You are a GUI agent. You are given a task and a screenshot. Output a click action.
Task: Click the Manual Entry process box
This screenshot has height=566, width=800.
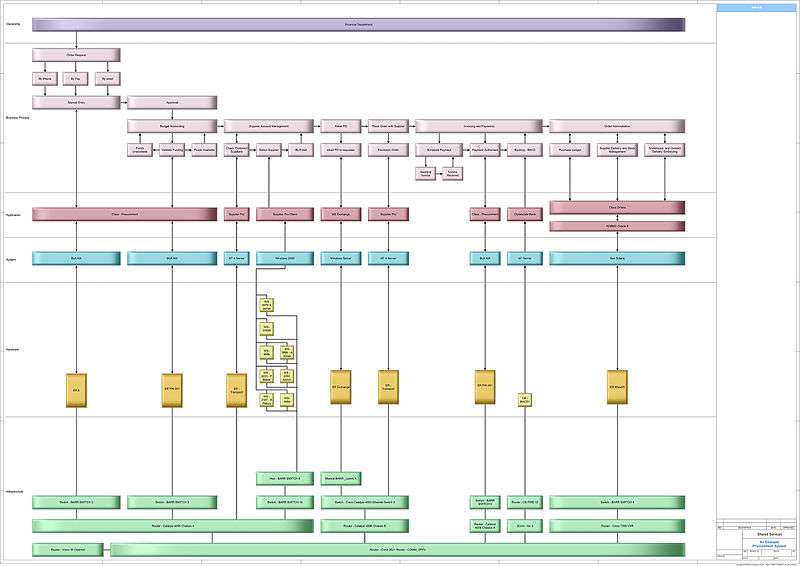(76, 102)
